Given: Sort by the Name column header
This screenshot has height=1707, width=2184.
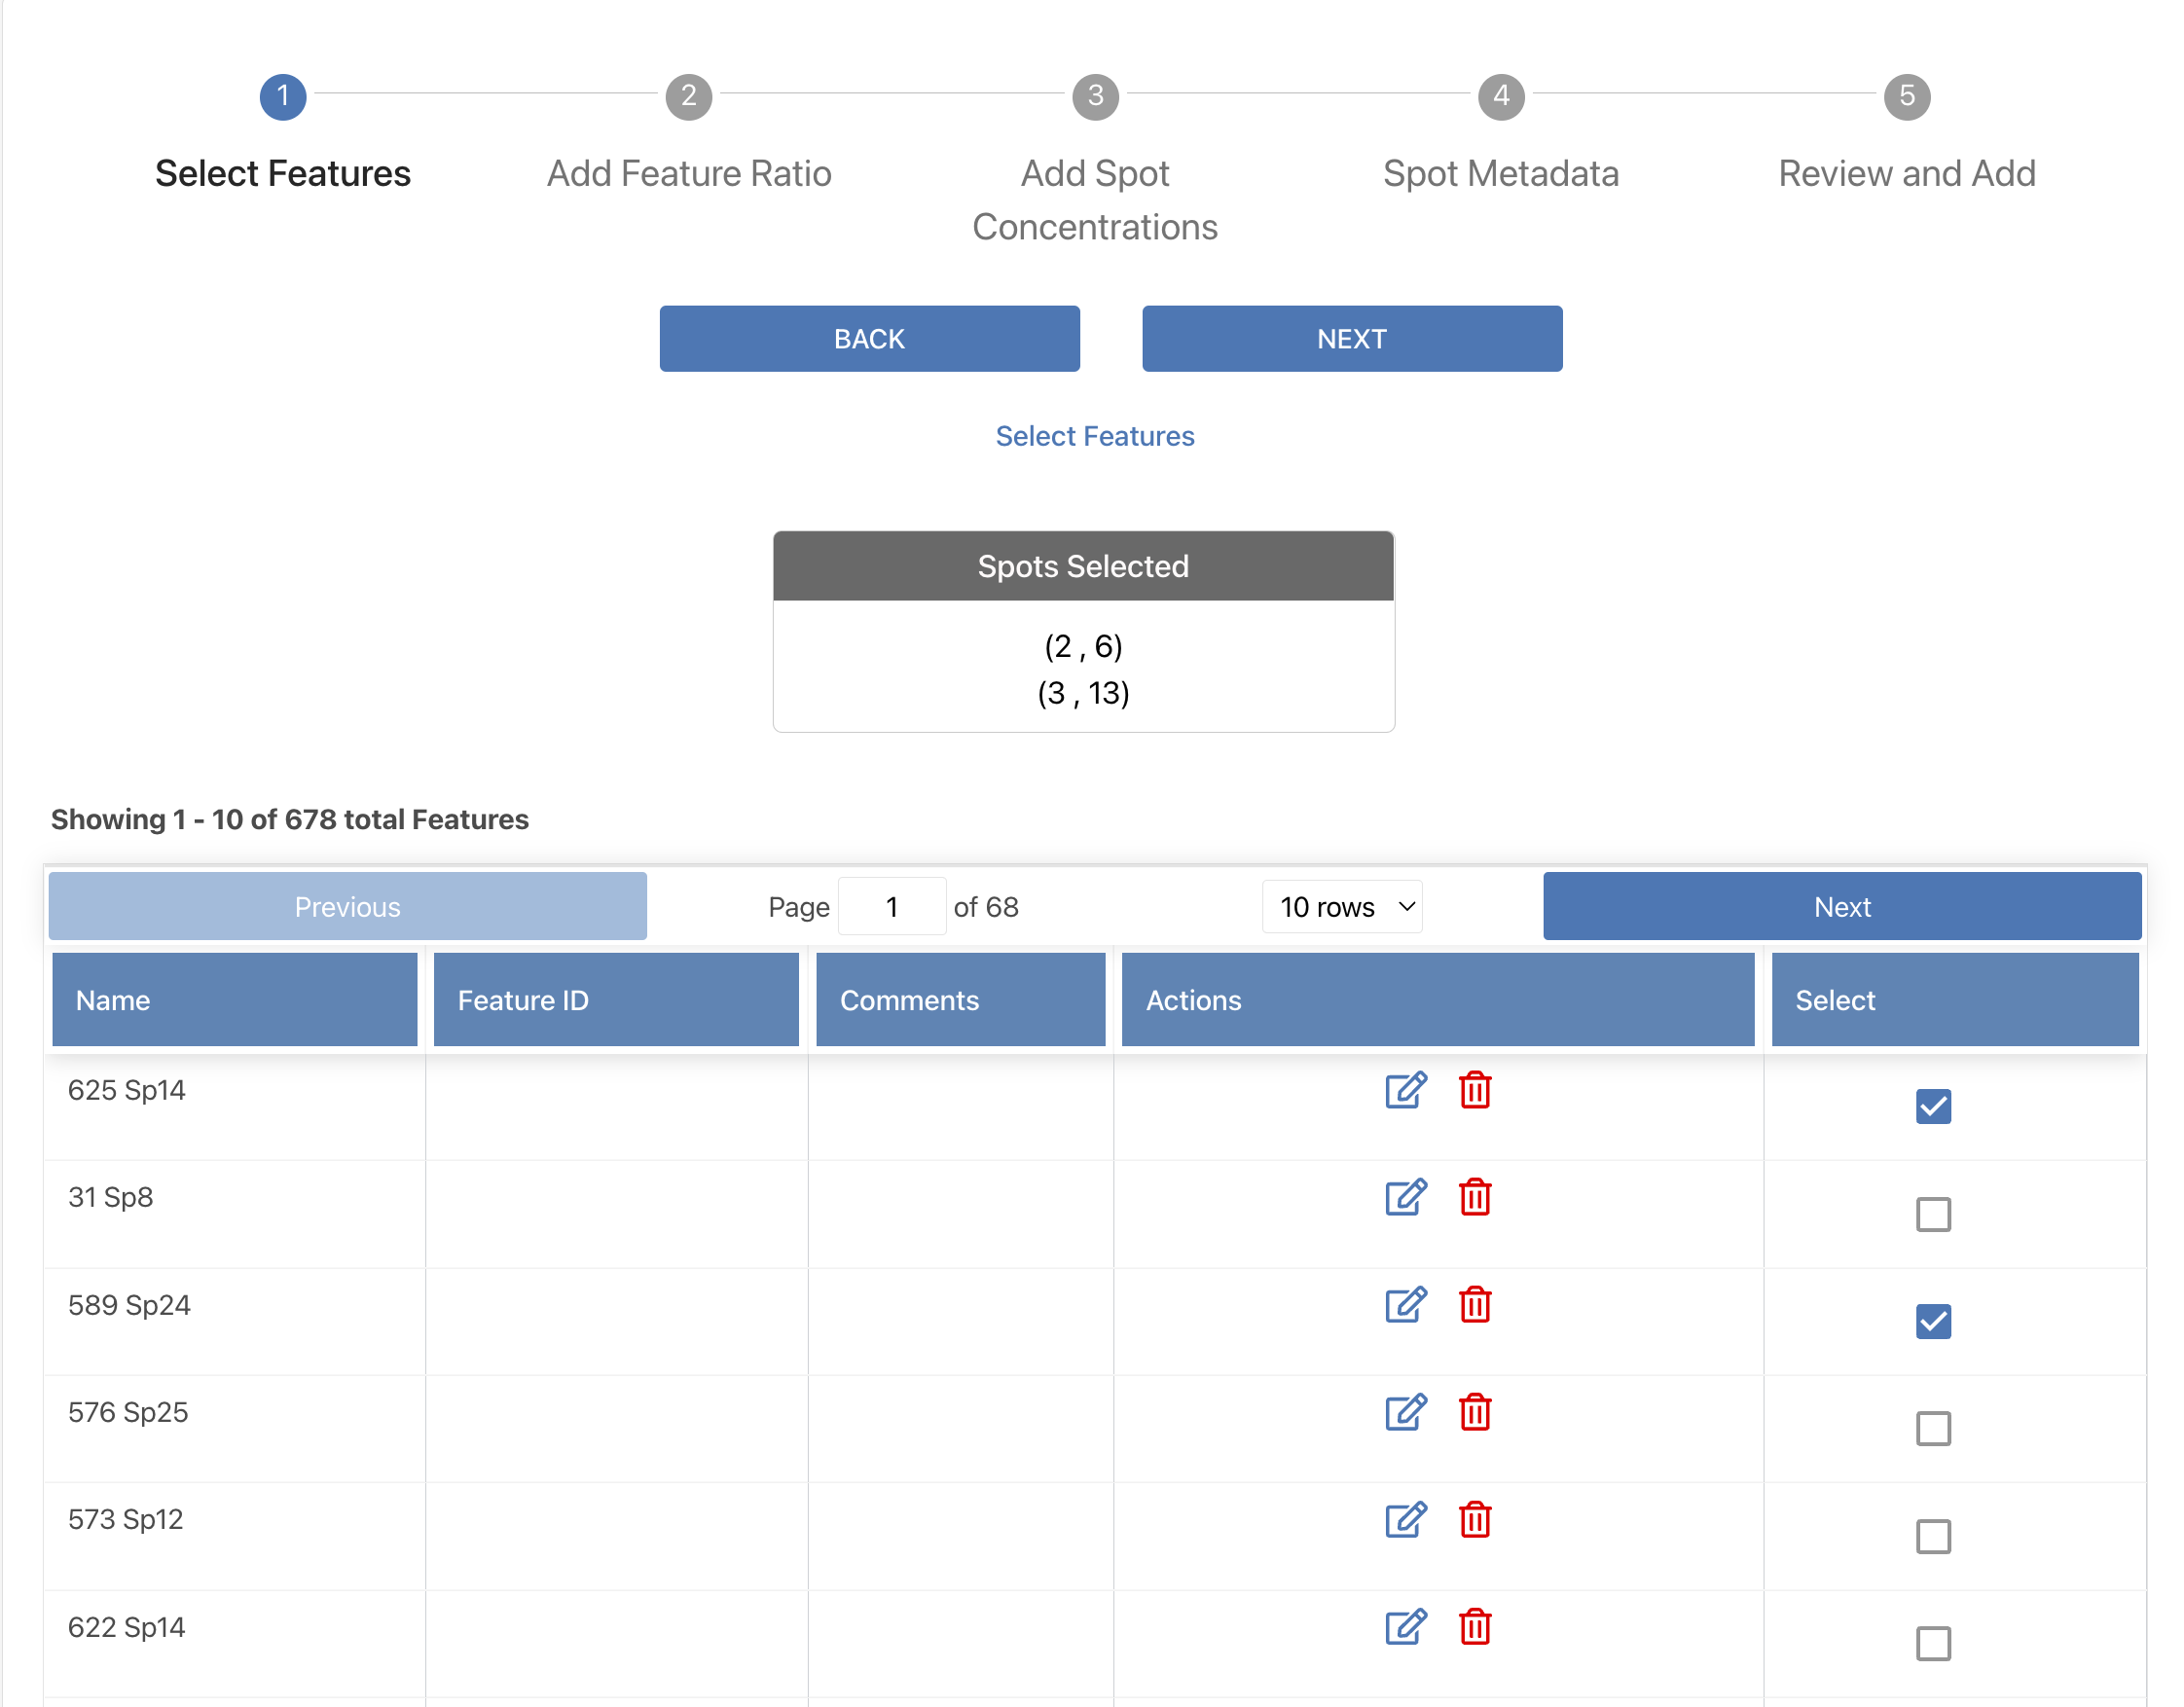Looking at the screenshot, I should 234,1000.
